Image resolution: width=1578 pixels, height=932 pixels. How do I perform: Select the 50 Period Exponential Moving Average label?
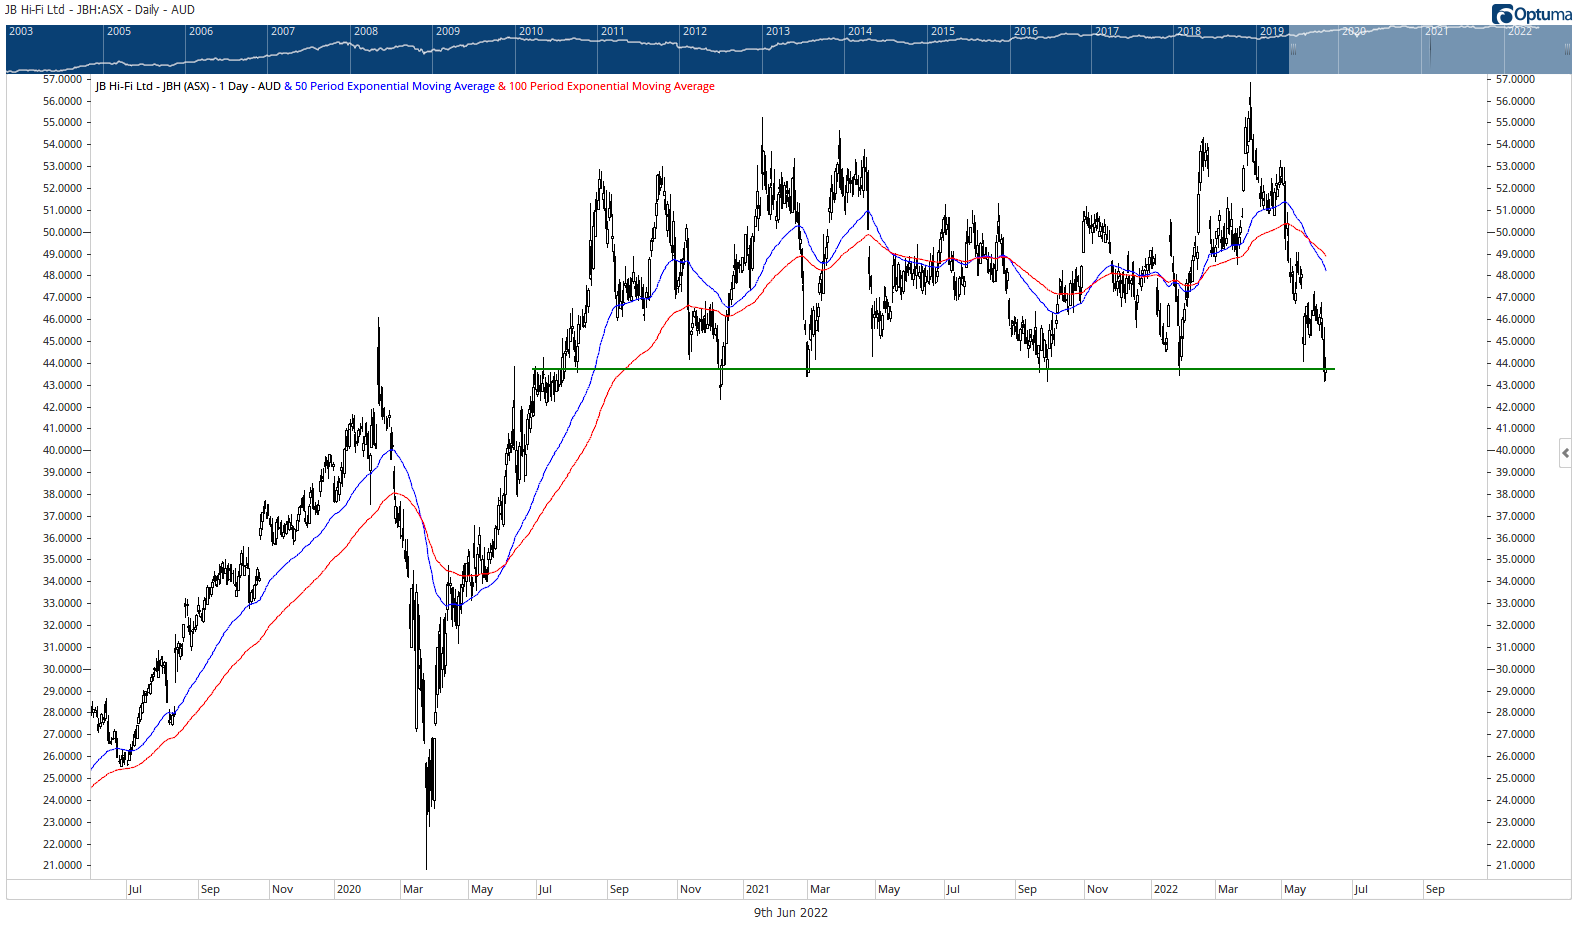pos(394,86)
